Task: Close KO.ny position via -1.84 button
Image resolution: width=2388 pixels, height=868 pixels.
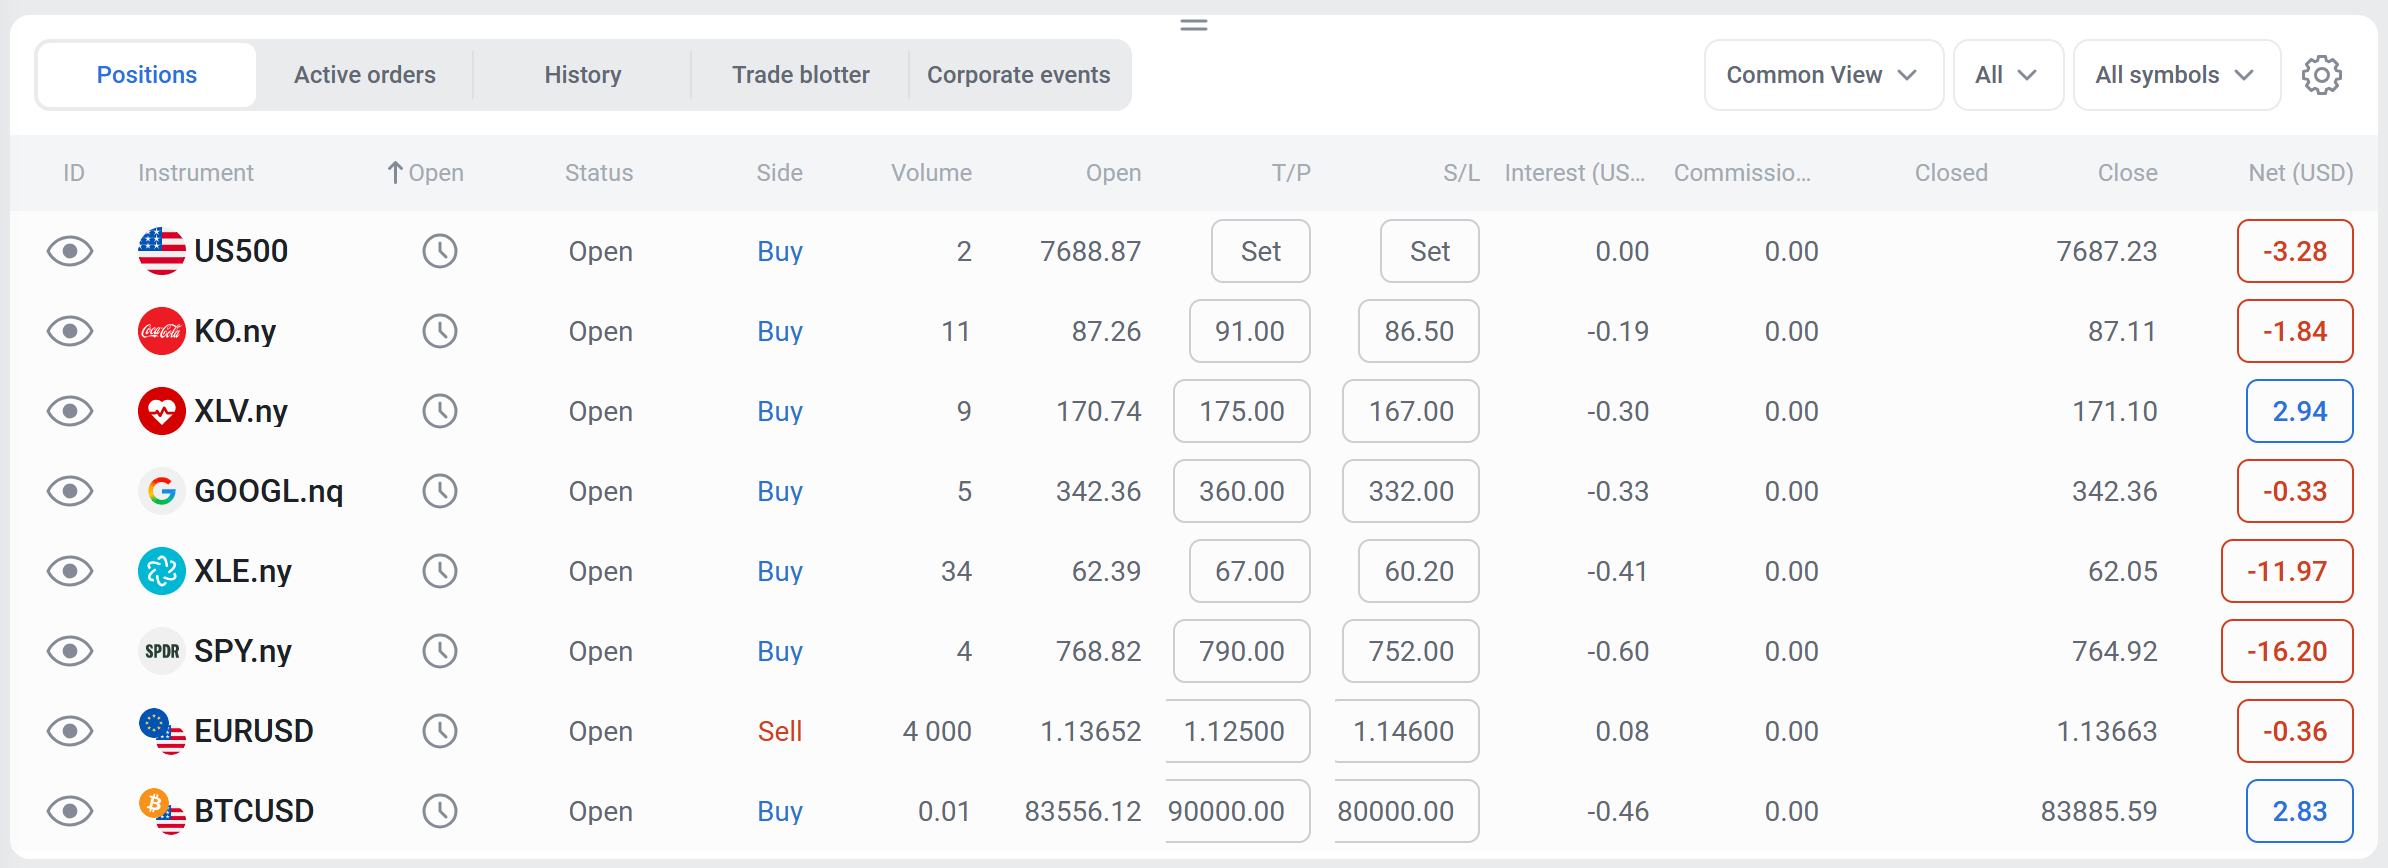Action: (x=2295, y=331)
